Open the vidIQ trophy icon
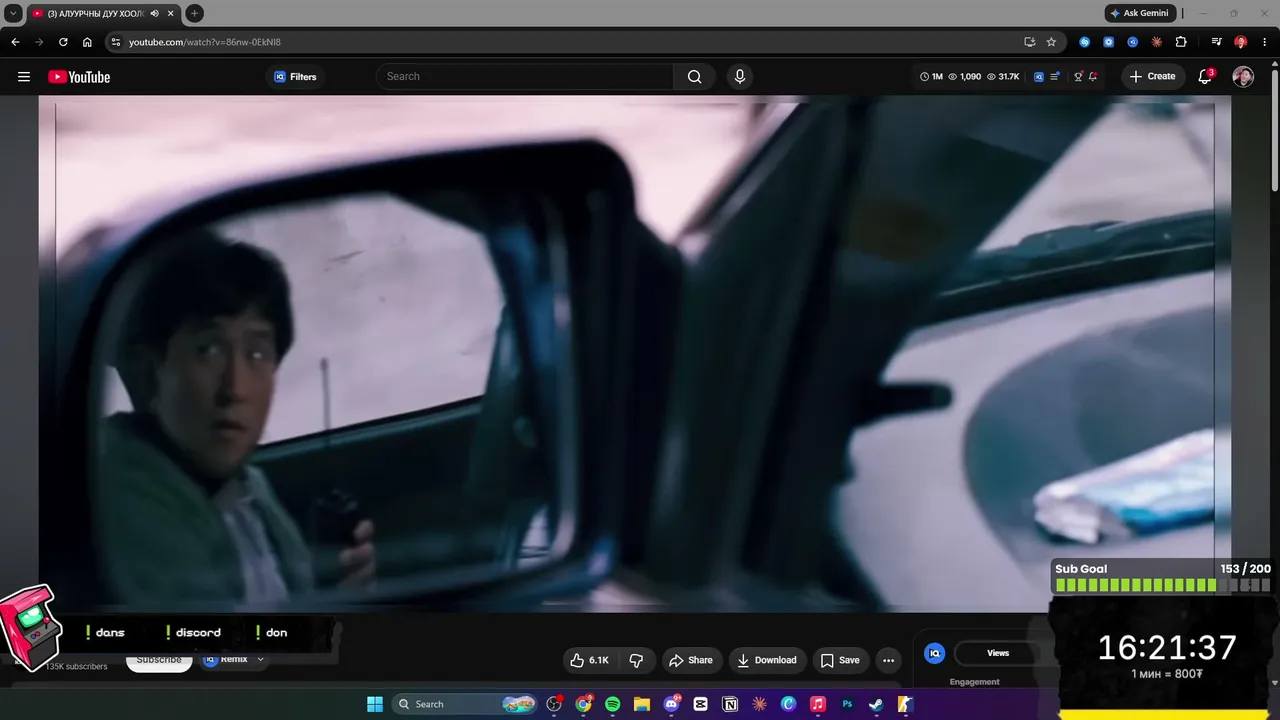Viewport: 1280px width, 720px height. (1078, 77)
